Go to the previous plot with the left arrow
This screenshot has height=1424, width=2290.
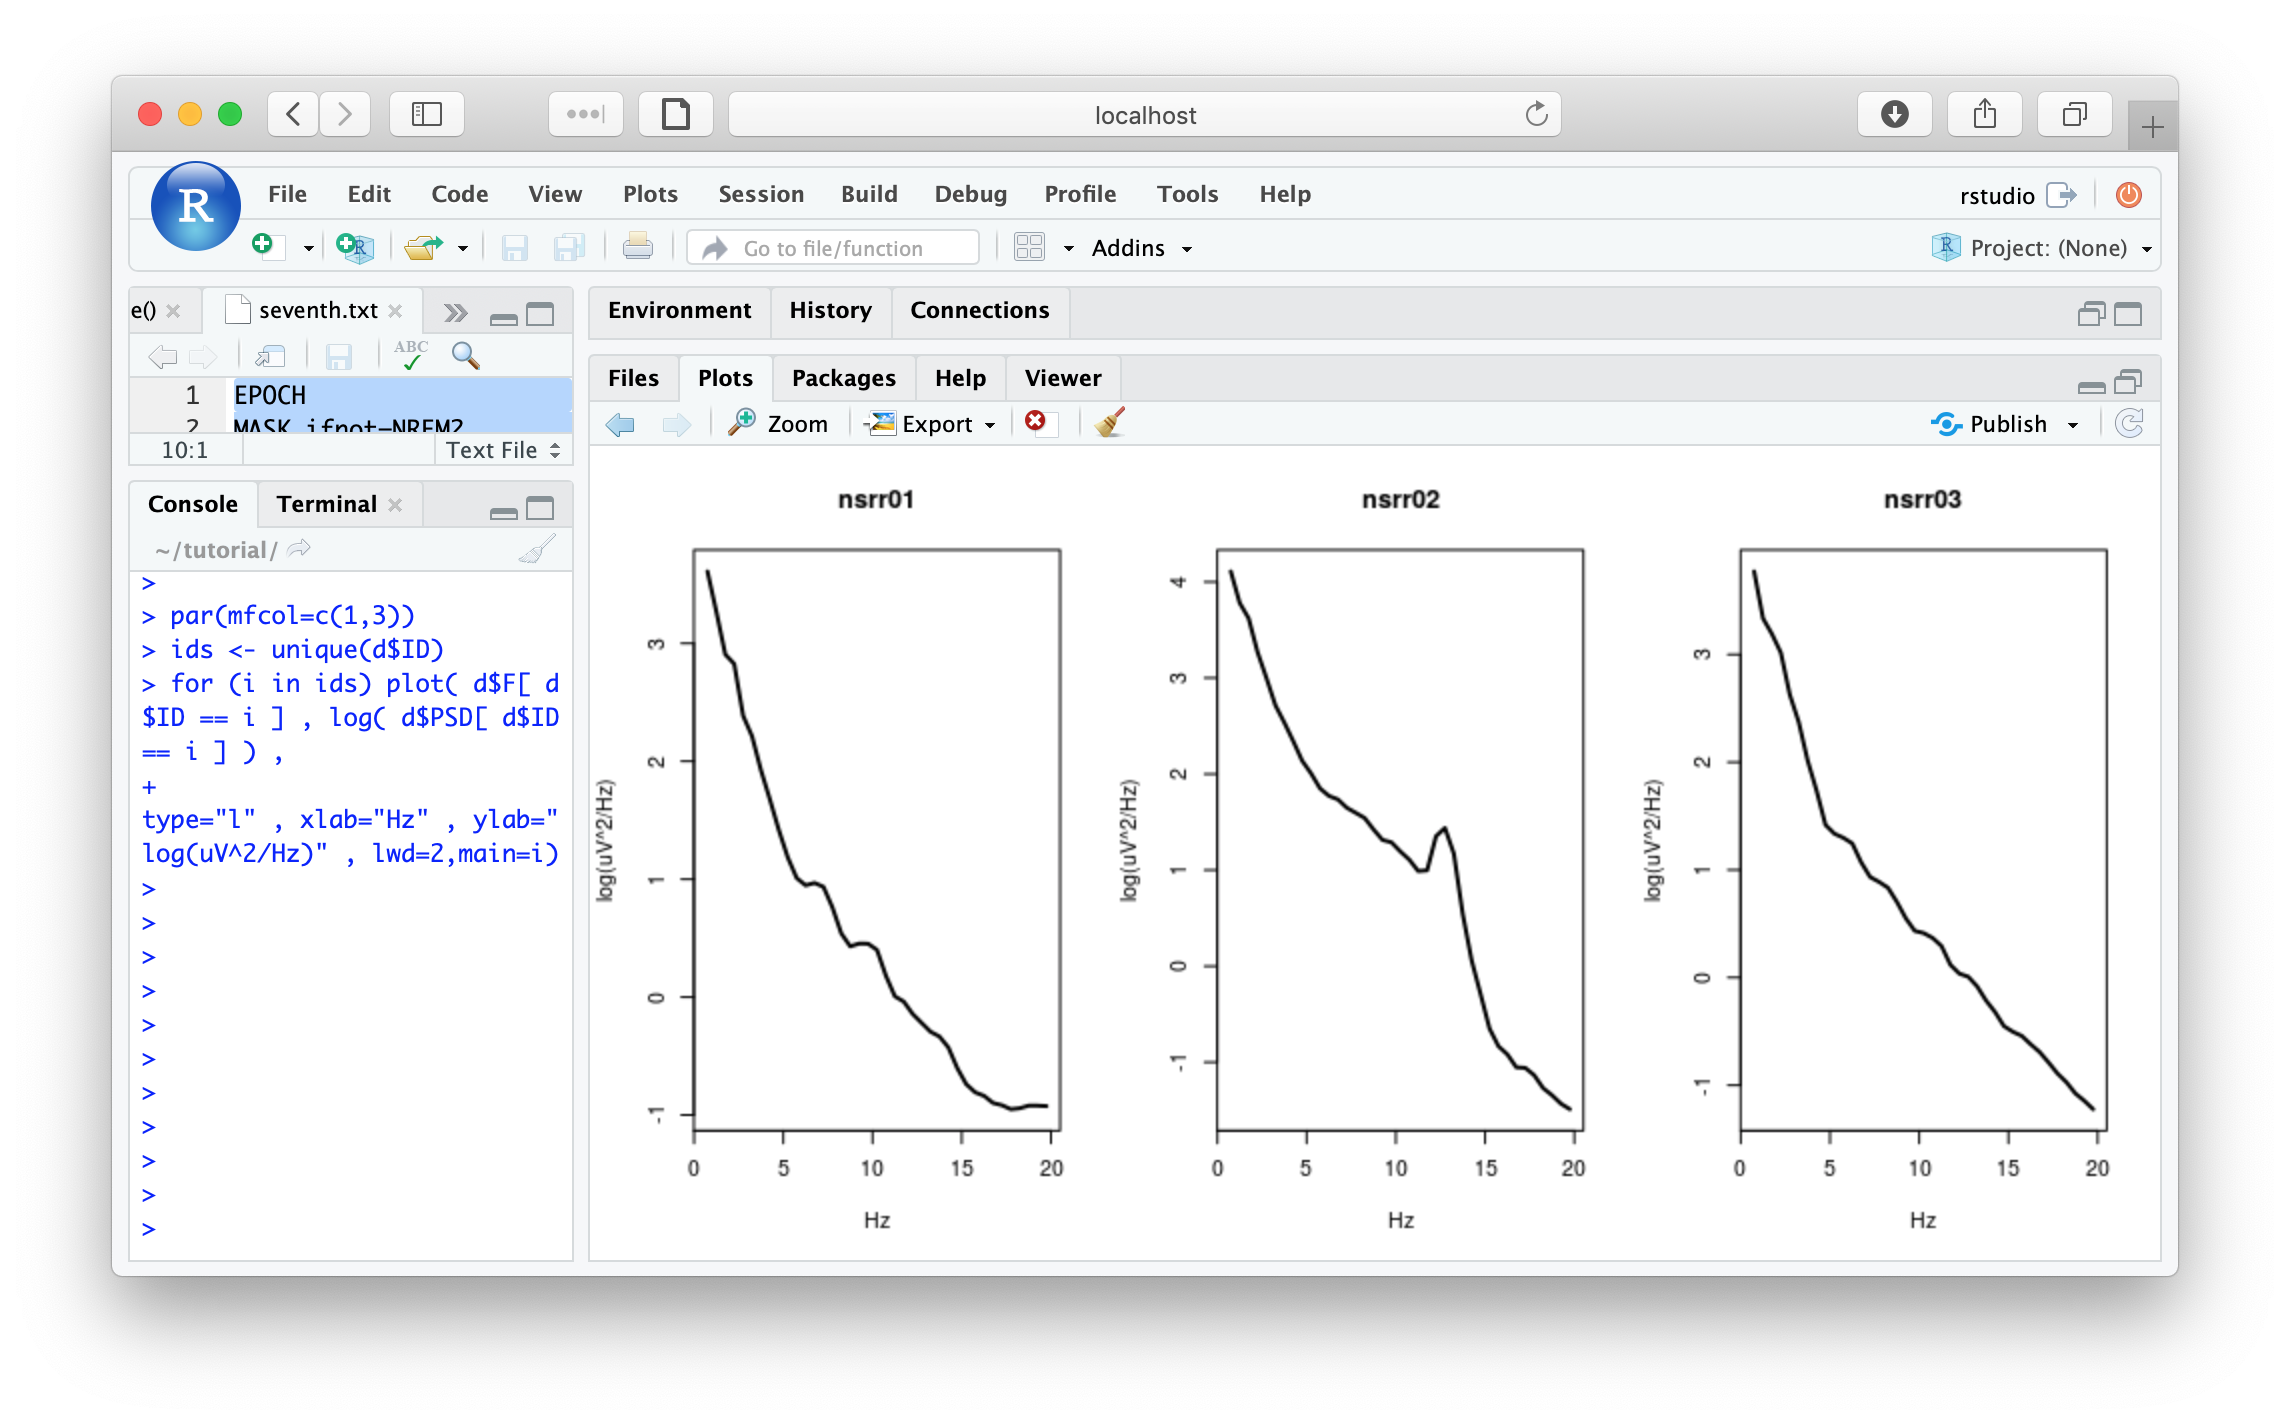pos(620,424)
